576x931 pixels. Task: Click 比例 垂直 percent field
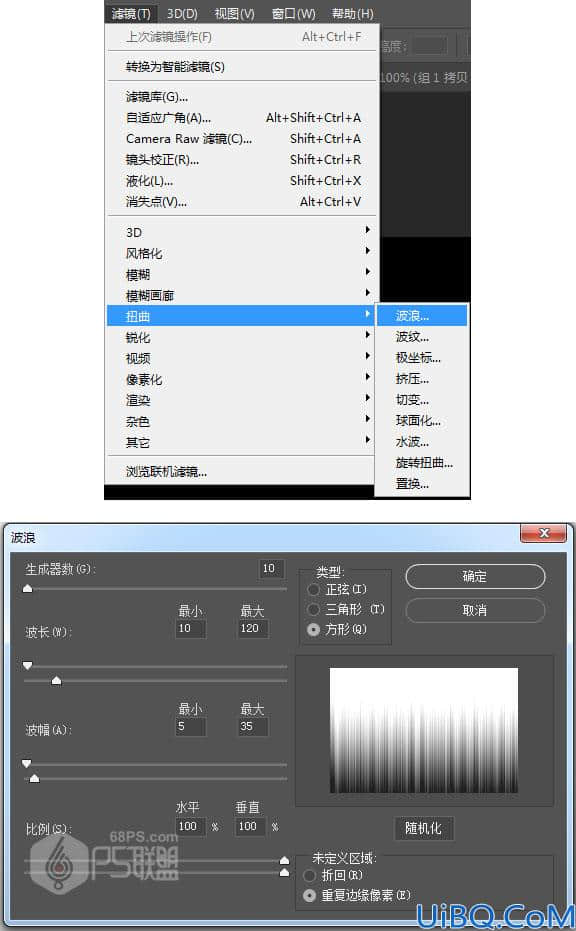[x=250, y=826]
